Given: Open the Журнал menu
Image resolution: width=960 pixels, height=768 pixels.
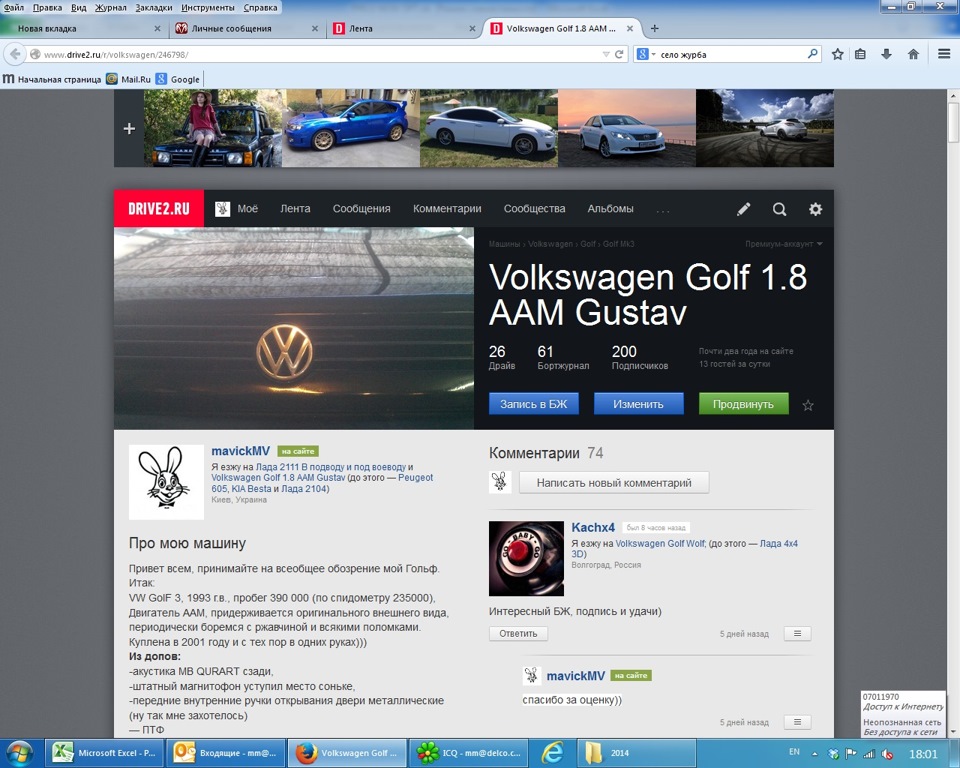Looking at the screenshot, I should (110, 7).
